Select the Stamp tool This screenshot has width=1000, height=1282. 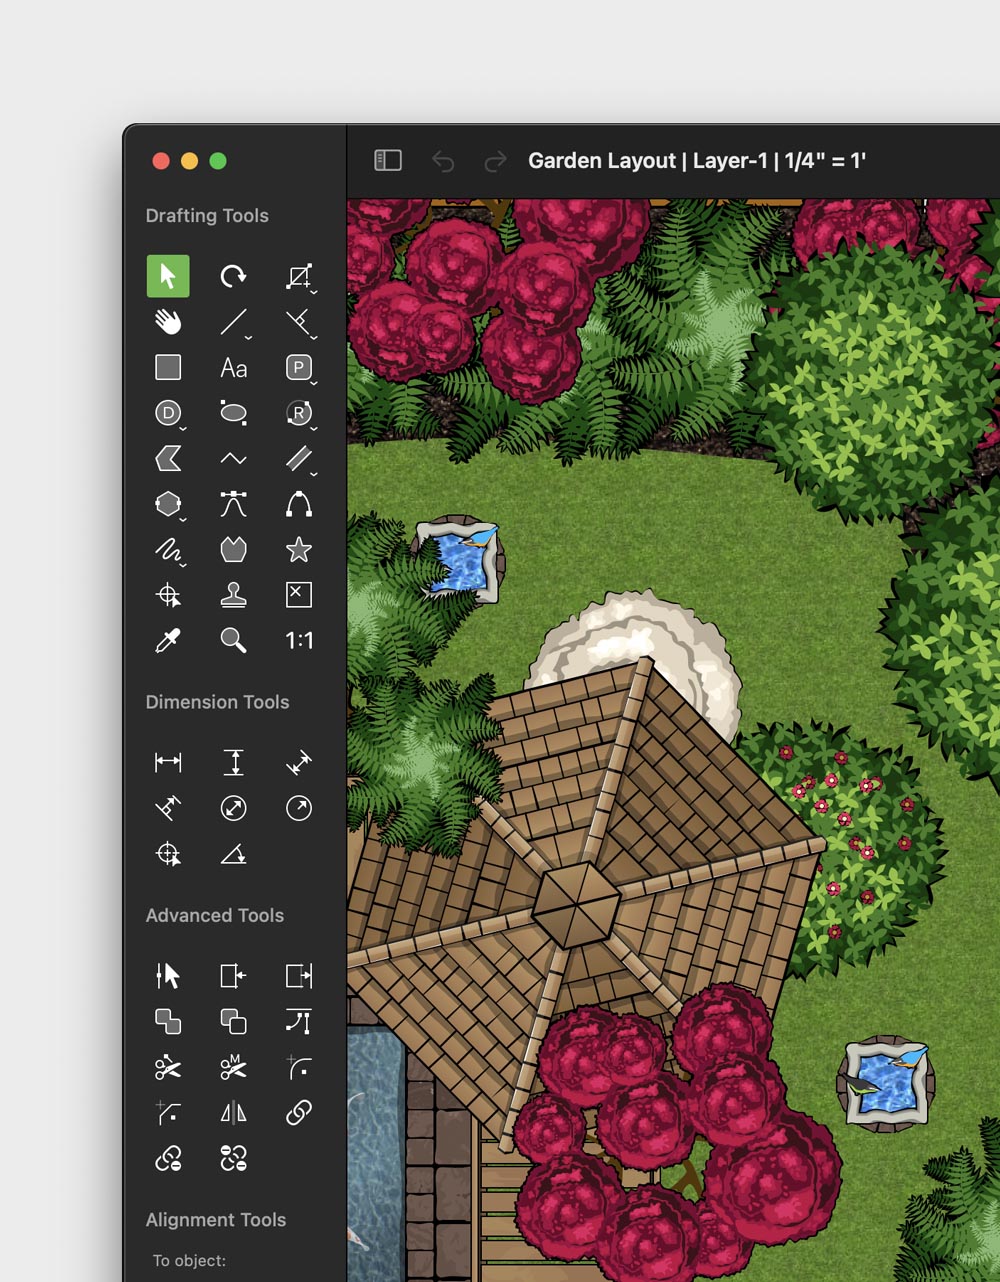(x=233, y=594)
